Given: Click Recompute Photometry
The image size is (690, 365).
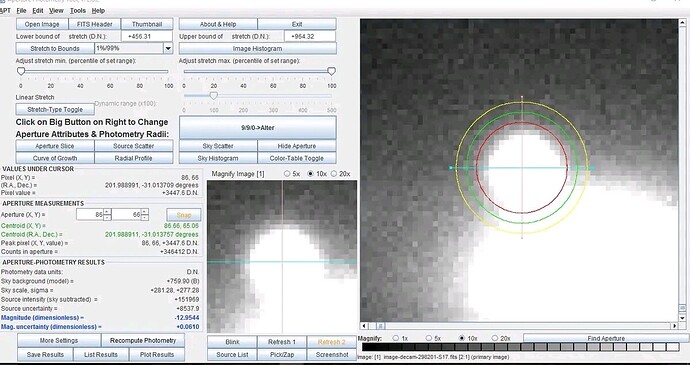Looking at the screenshot, I should tap(143, 340).
